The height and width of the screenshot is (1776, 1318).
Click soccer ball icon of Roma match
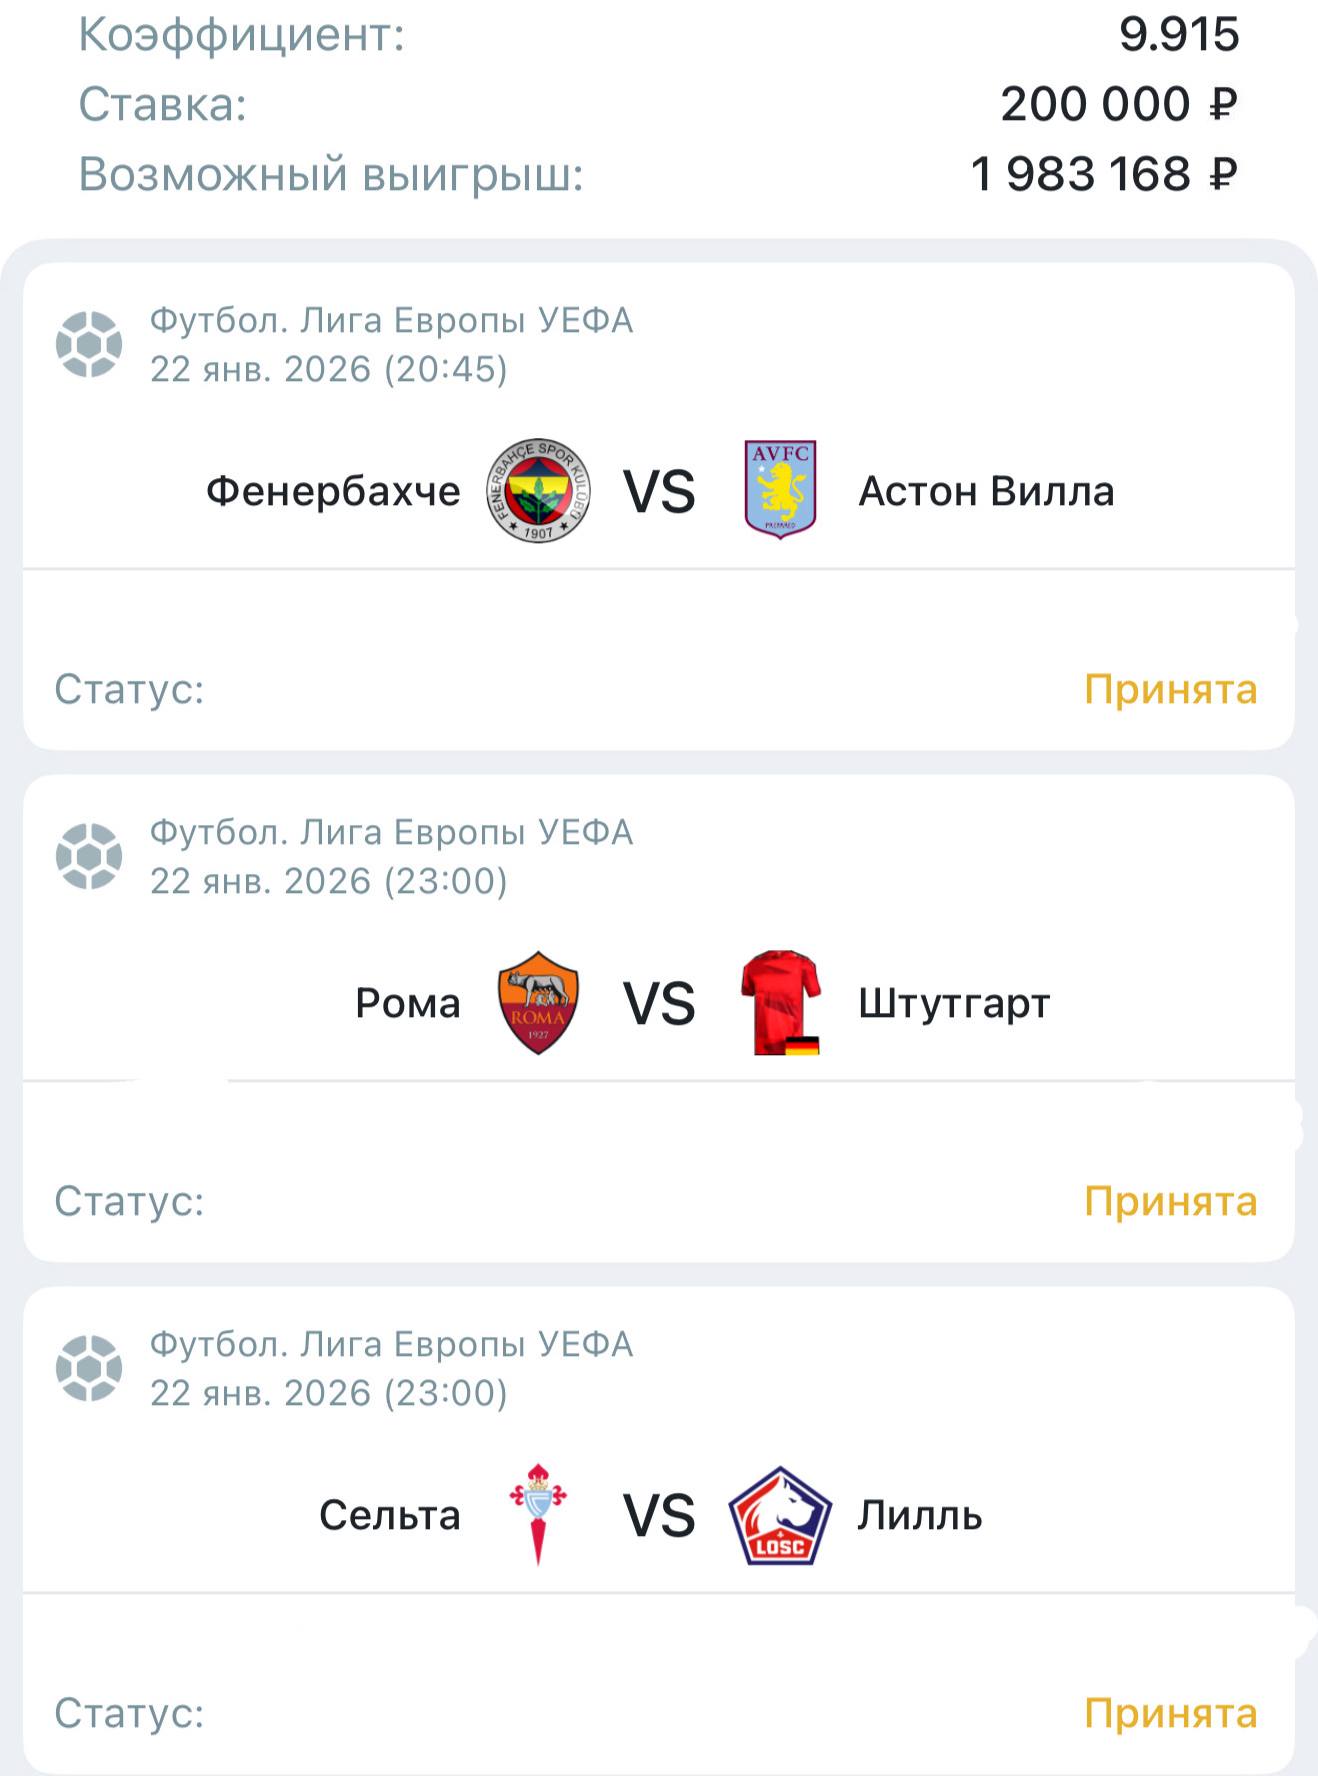point(89,856)
